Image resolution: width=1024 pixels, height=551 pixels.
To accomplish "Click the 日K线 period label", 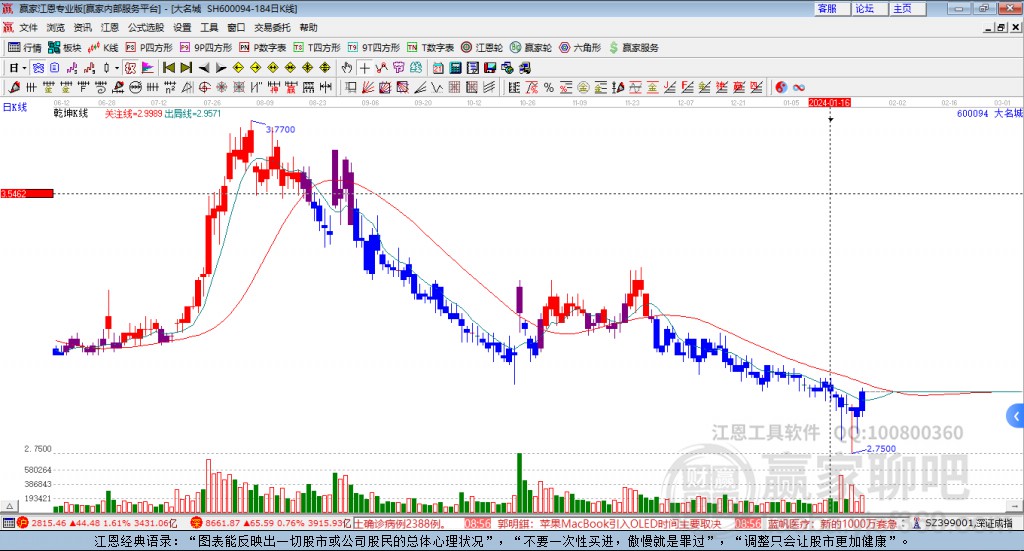I will [15, 107].
